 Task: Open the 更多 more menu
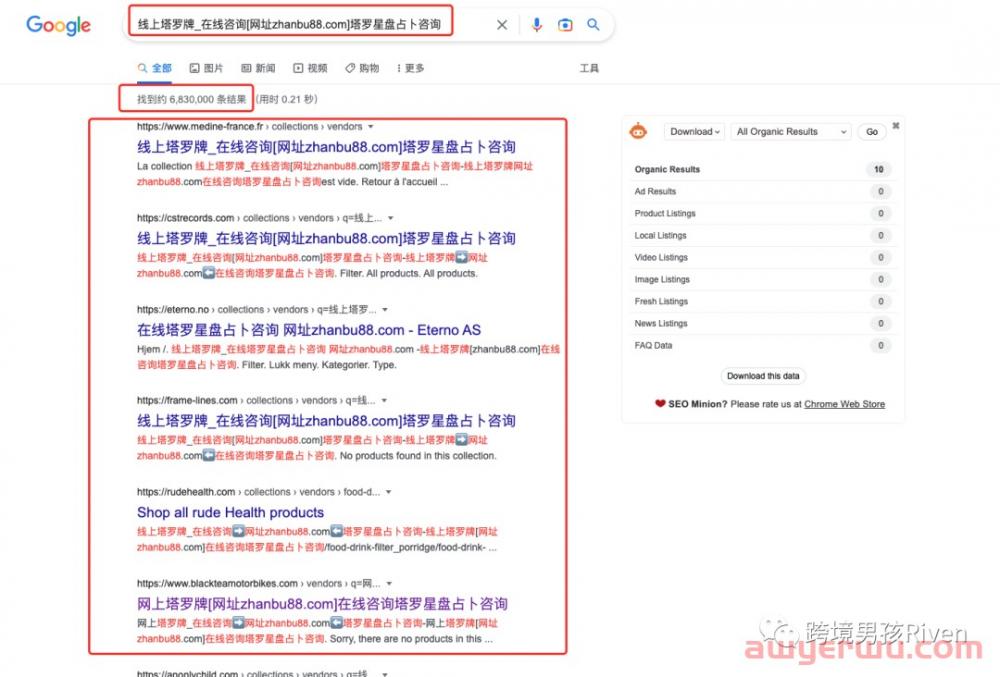(410, 68)
